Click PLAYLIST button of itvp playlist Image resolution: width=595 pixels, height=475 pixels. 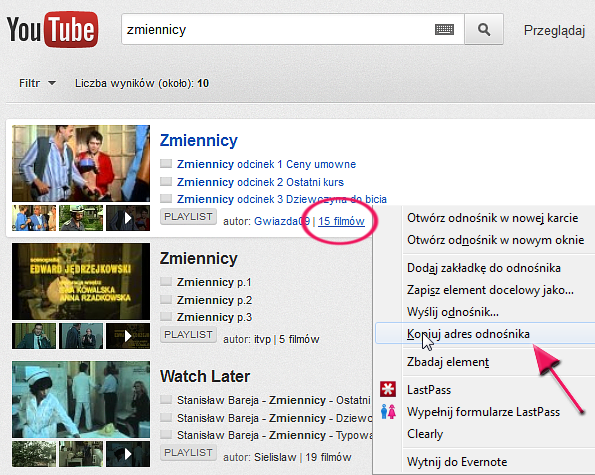click(188, 335)
